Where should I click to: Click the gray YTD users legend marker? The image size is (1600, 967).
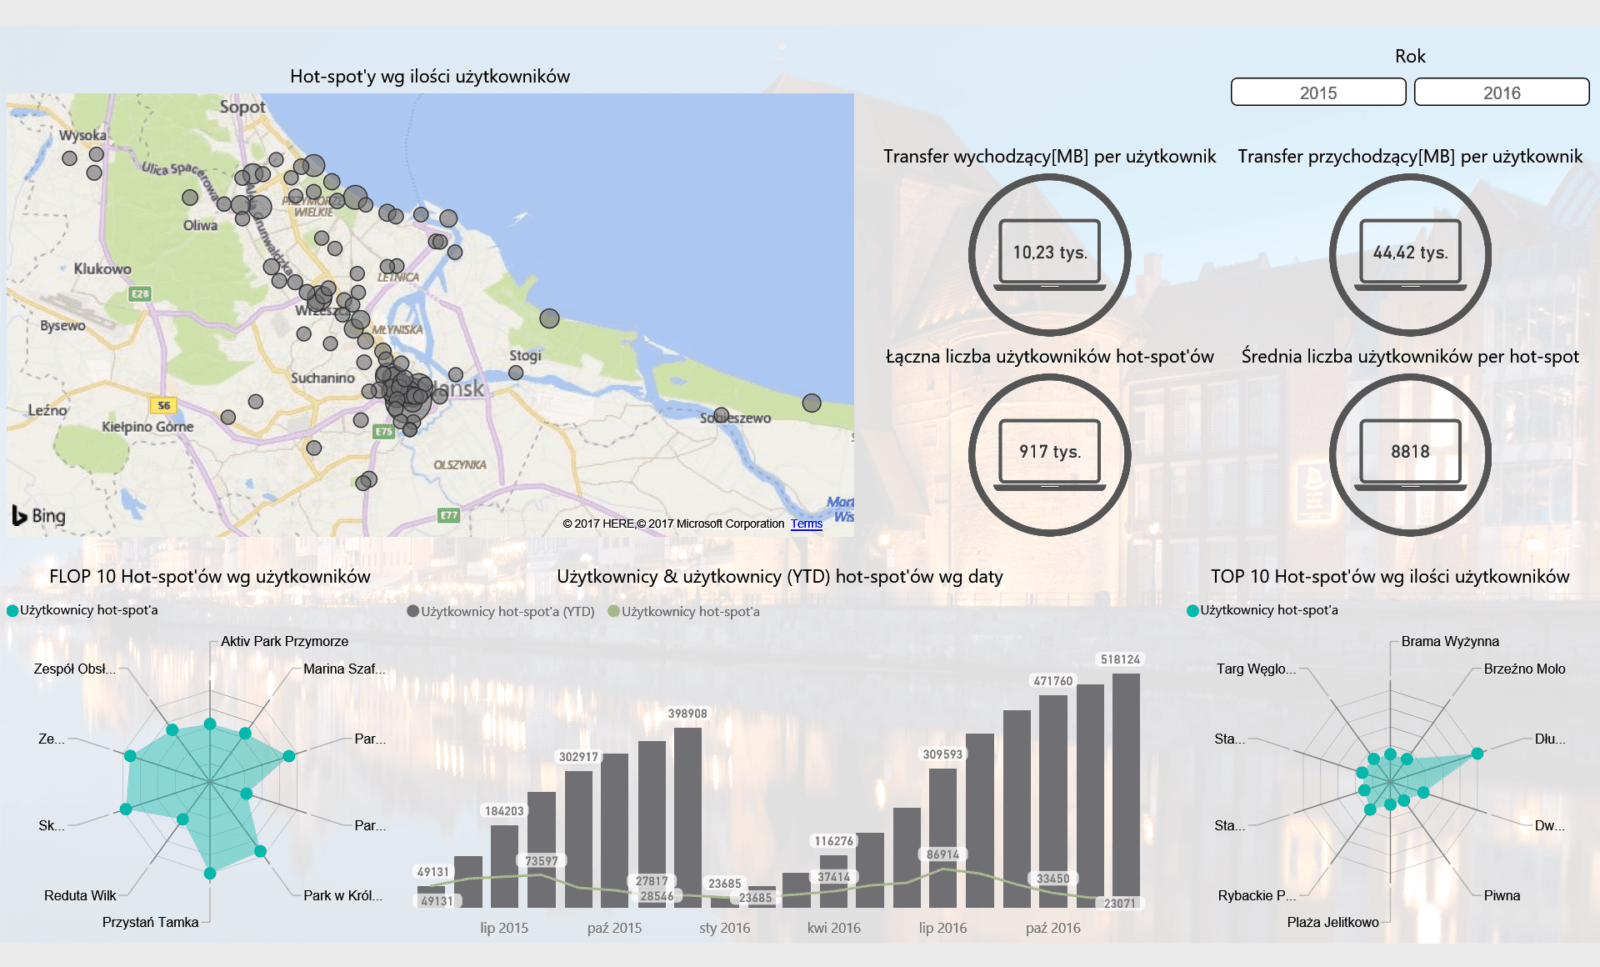coord(413,611)
